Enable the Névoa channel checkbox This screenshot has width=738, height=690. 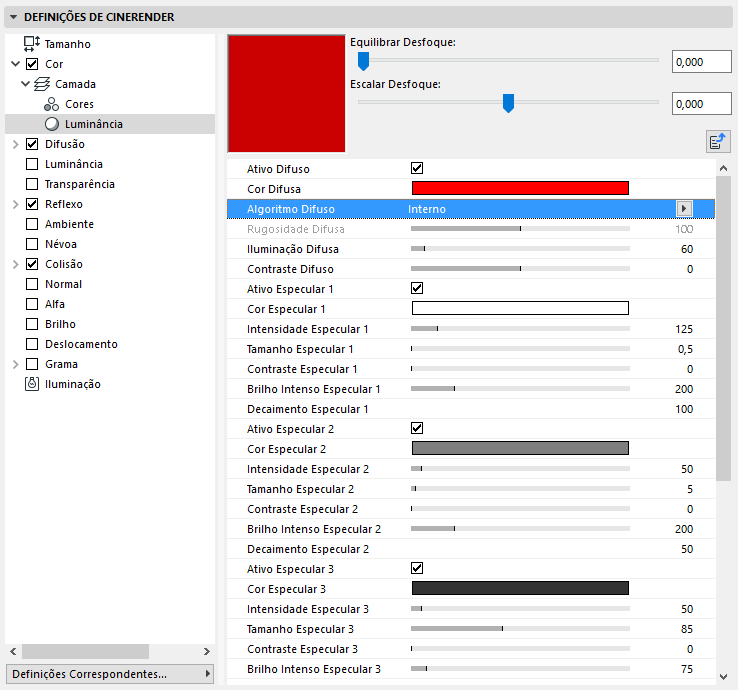coord(32,244)
